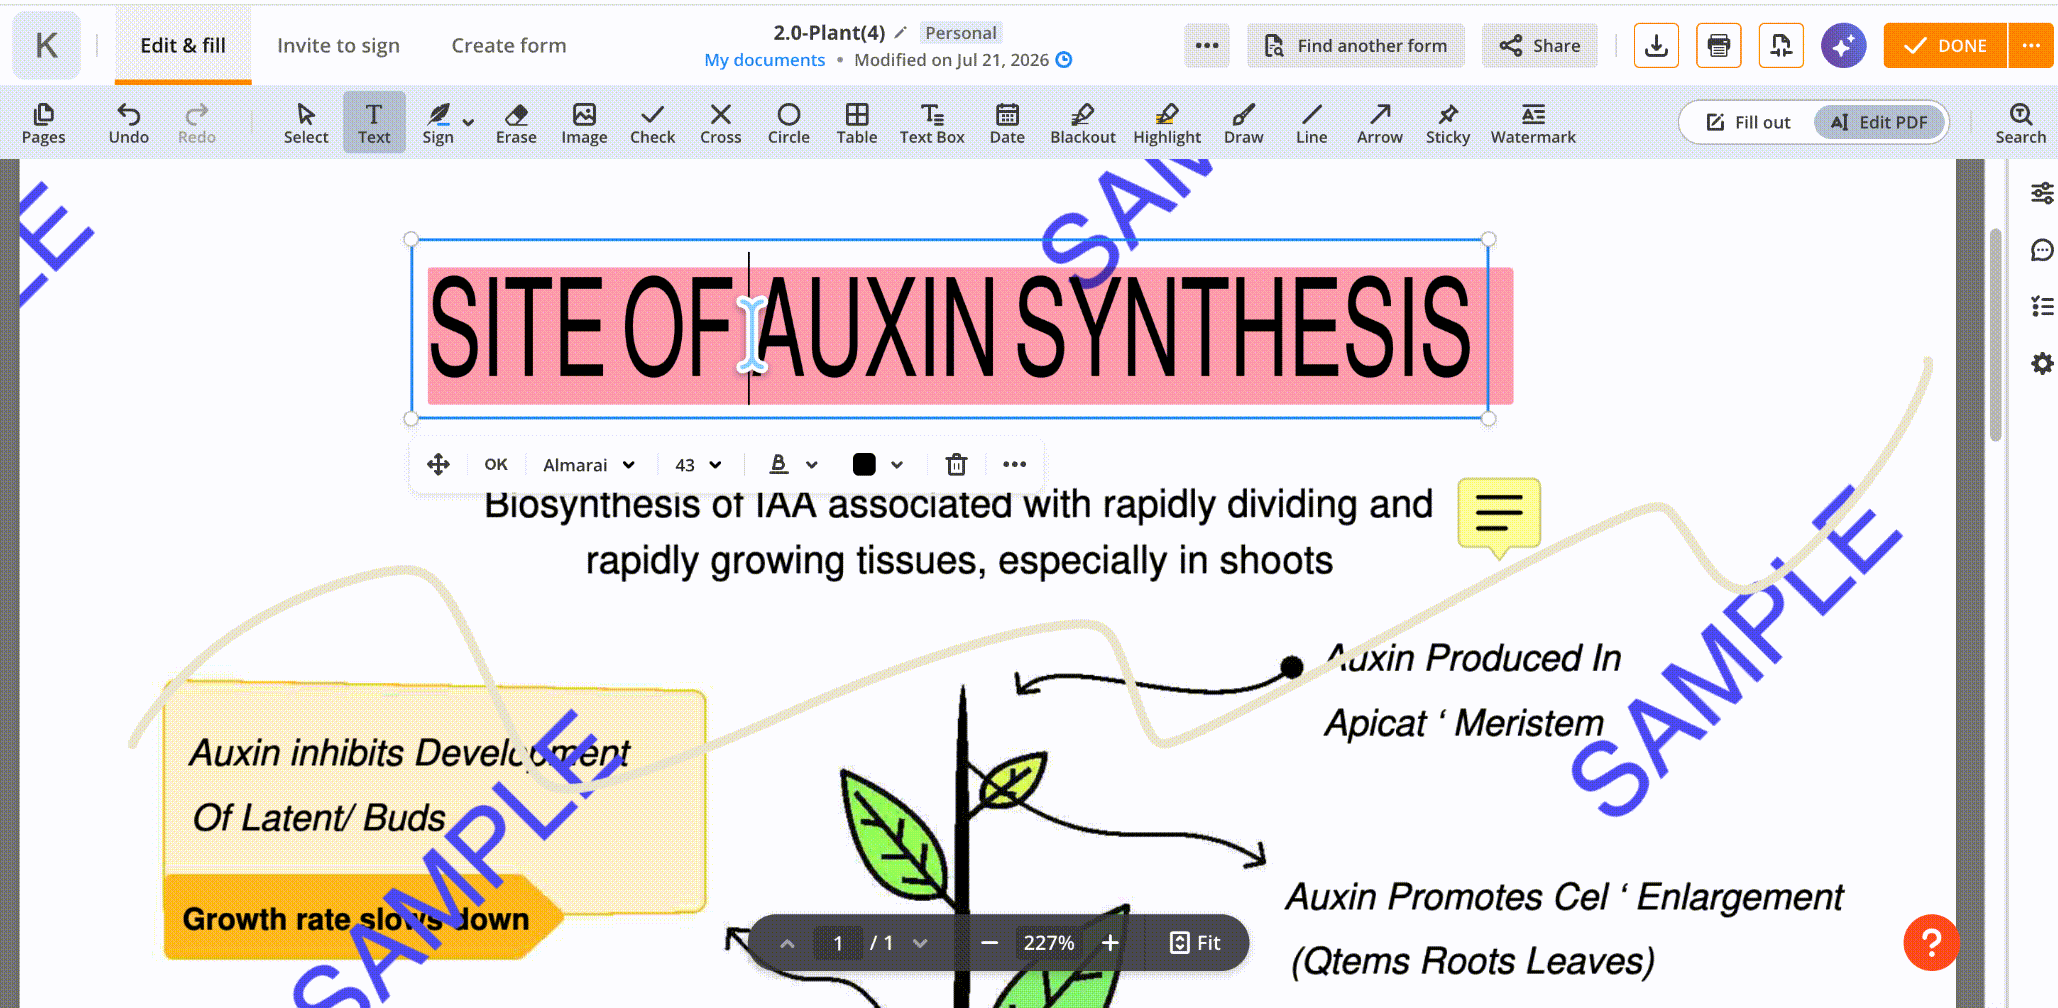Open document Search

point(2020,123)
